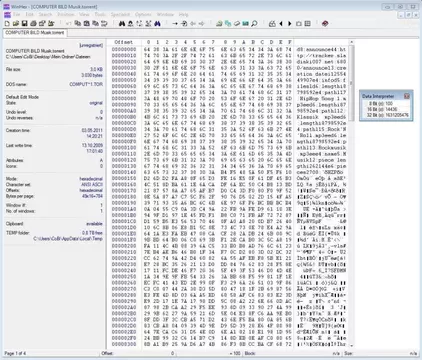The image size is (422, 360).
Task: Open the File menu
Action: (x=16, y=14)
